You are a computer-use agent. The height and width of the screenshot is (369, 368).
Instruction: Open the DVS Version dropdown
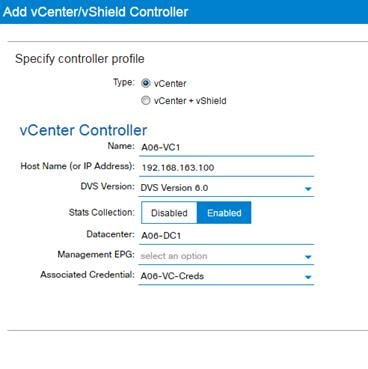(226, 188)
